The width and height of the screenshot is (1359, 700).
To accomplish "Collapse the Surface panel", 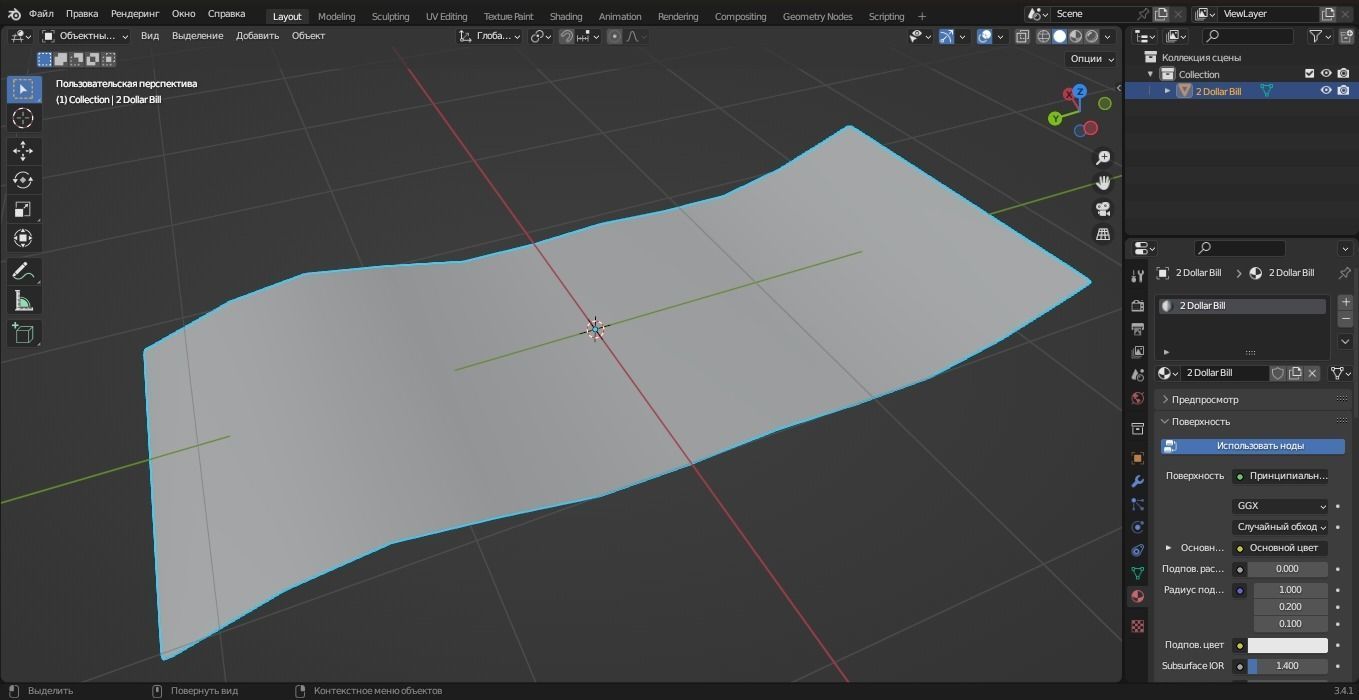I will (x=1200, y=422).
